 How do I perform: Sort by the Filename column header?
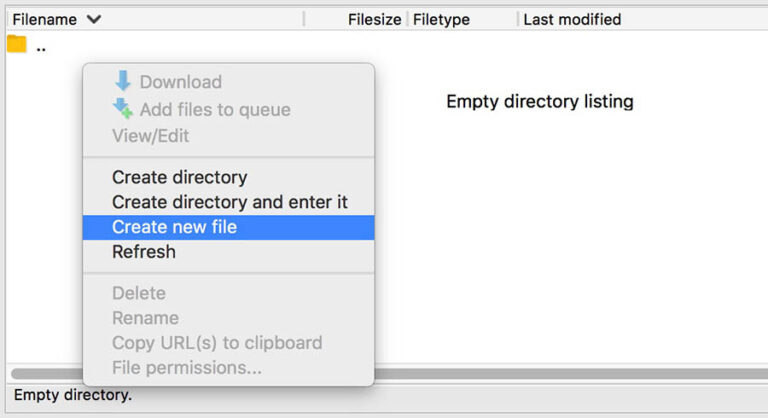(x=45, y=19)
